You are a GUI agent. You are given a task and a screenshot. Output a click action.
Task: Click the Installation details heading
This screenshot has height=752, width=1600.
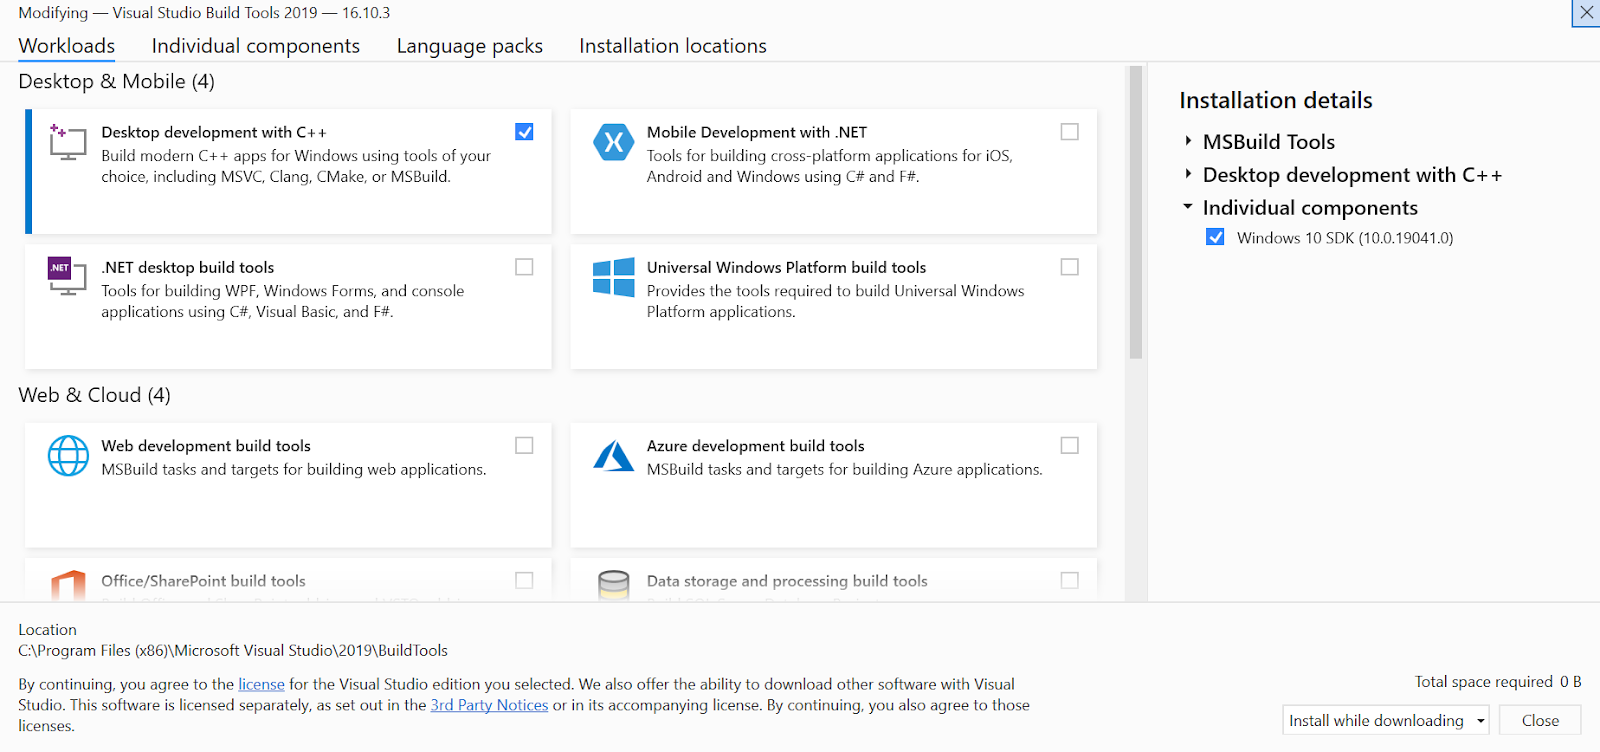pyautogui.click(x=1275, y=100)
